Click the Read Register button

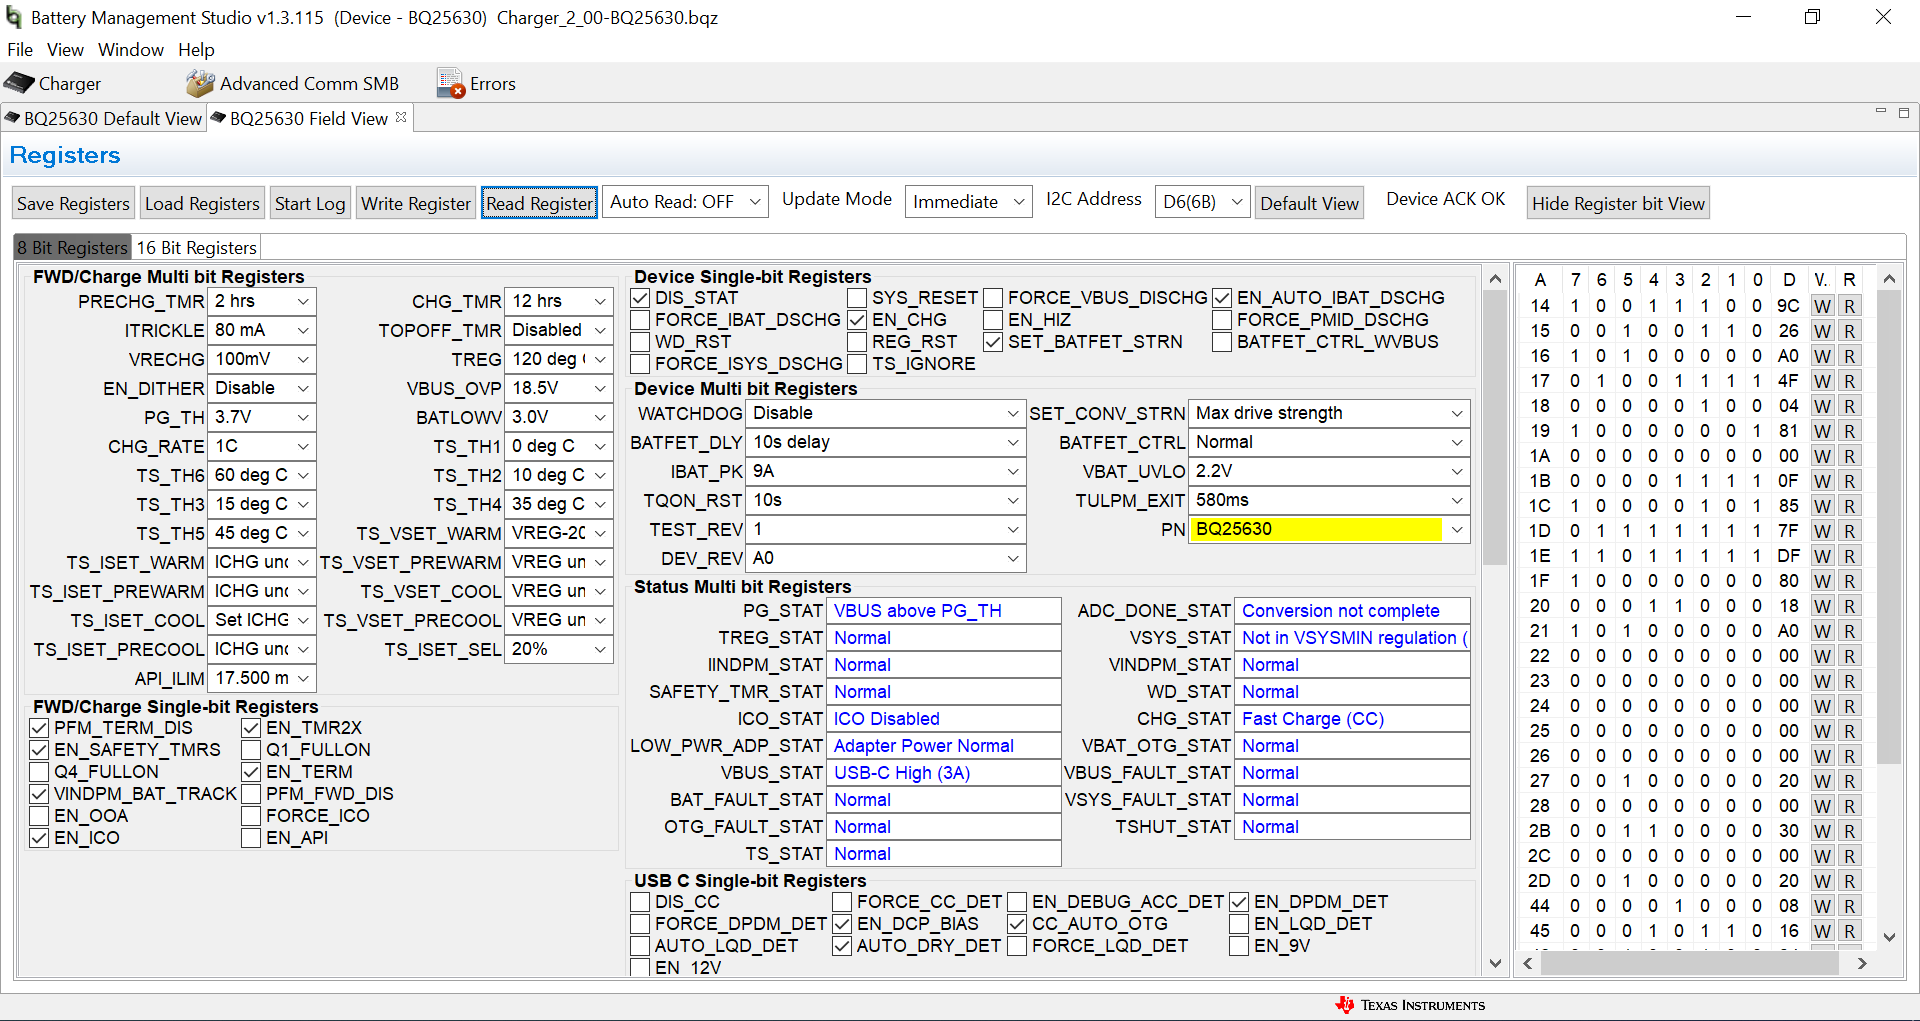point(539,203)
